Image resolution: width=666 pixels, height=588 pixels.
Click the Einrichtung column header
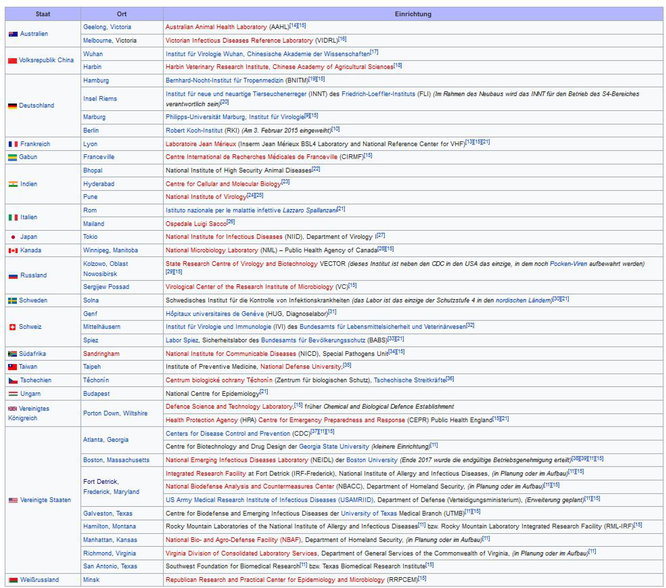coord(413,14)
